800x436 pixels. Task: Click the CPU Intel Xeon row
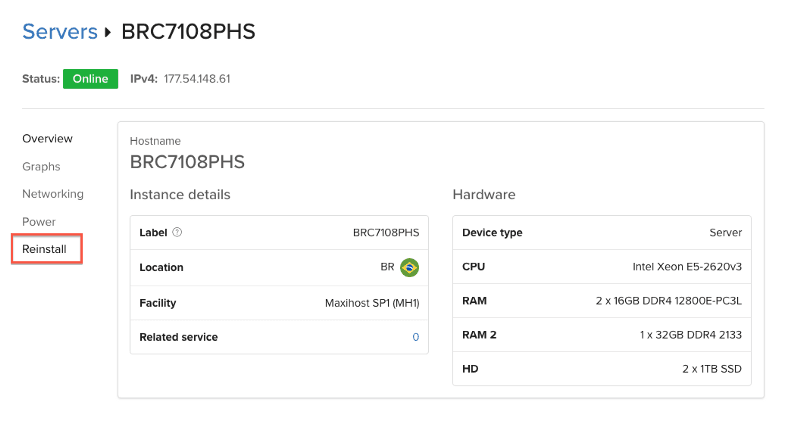(602, 267)
